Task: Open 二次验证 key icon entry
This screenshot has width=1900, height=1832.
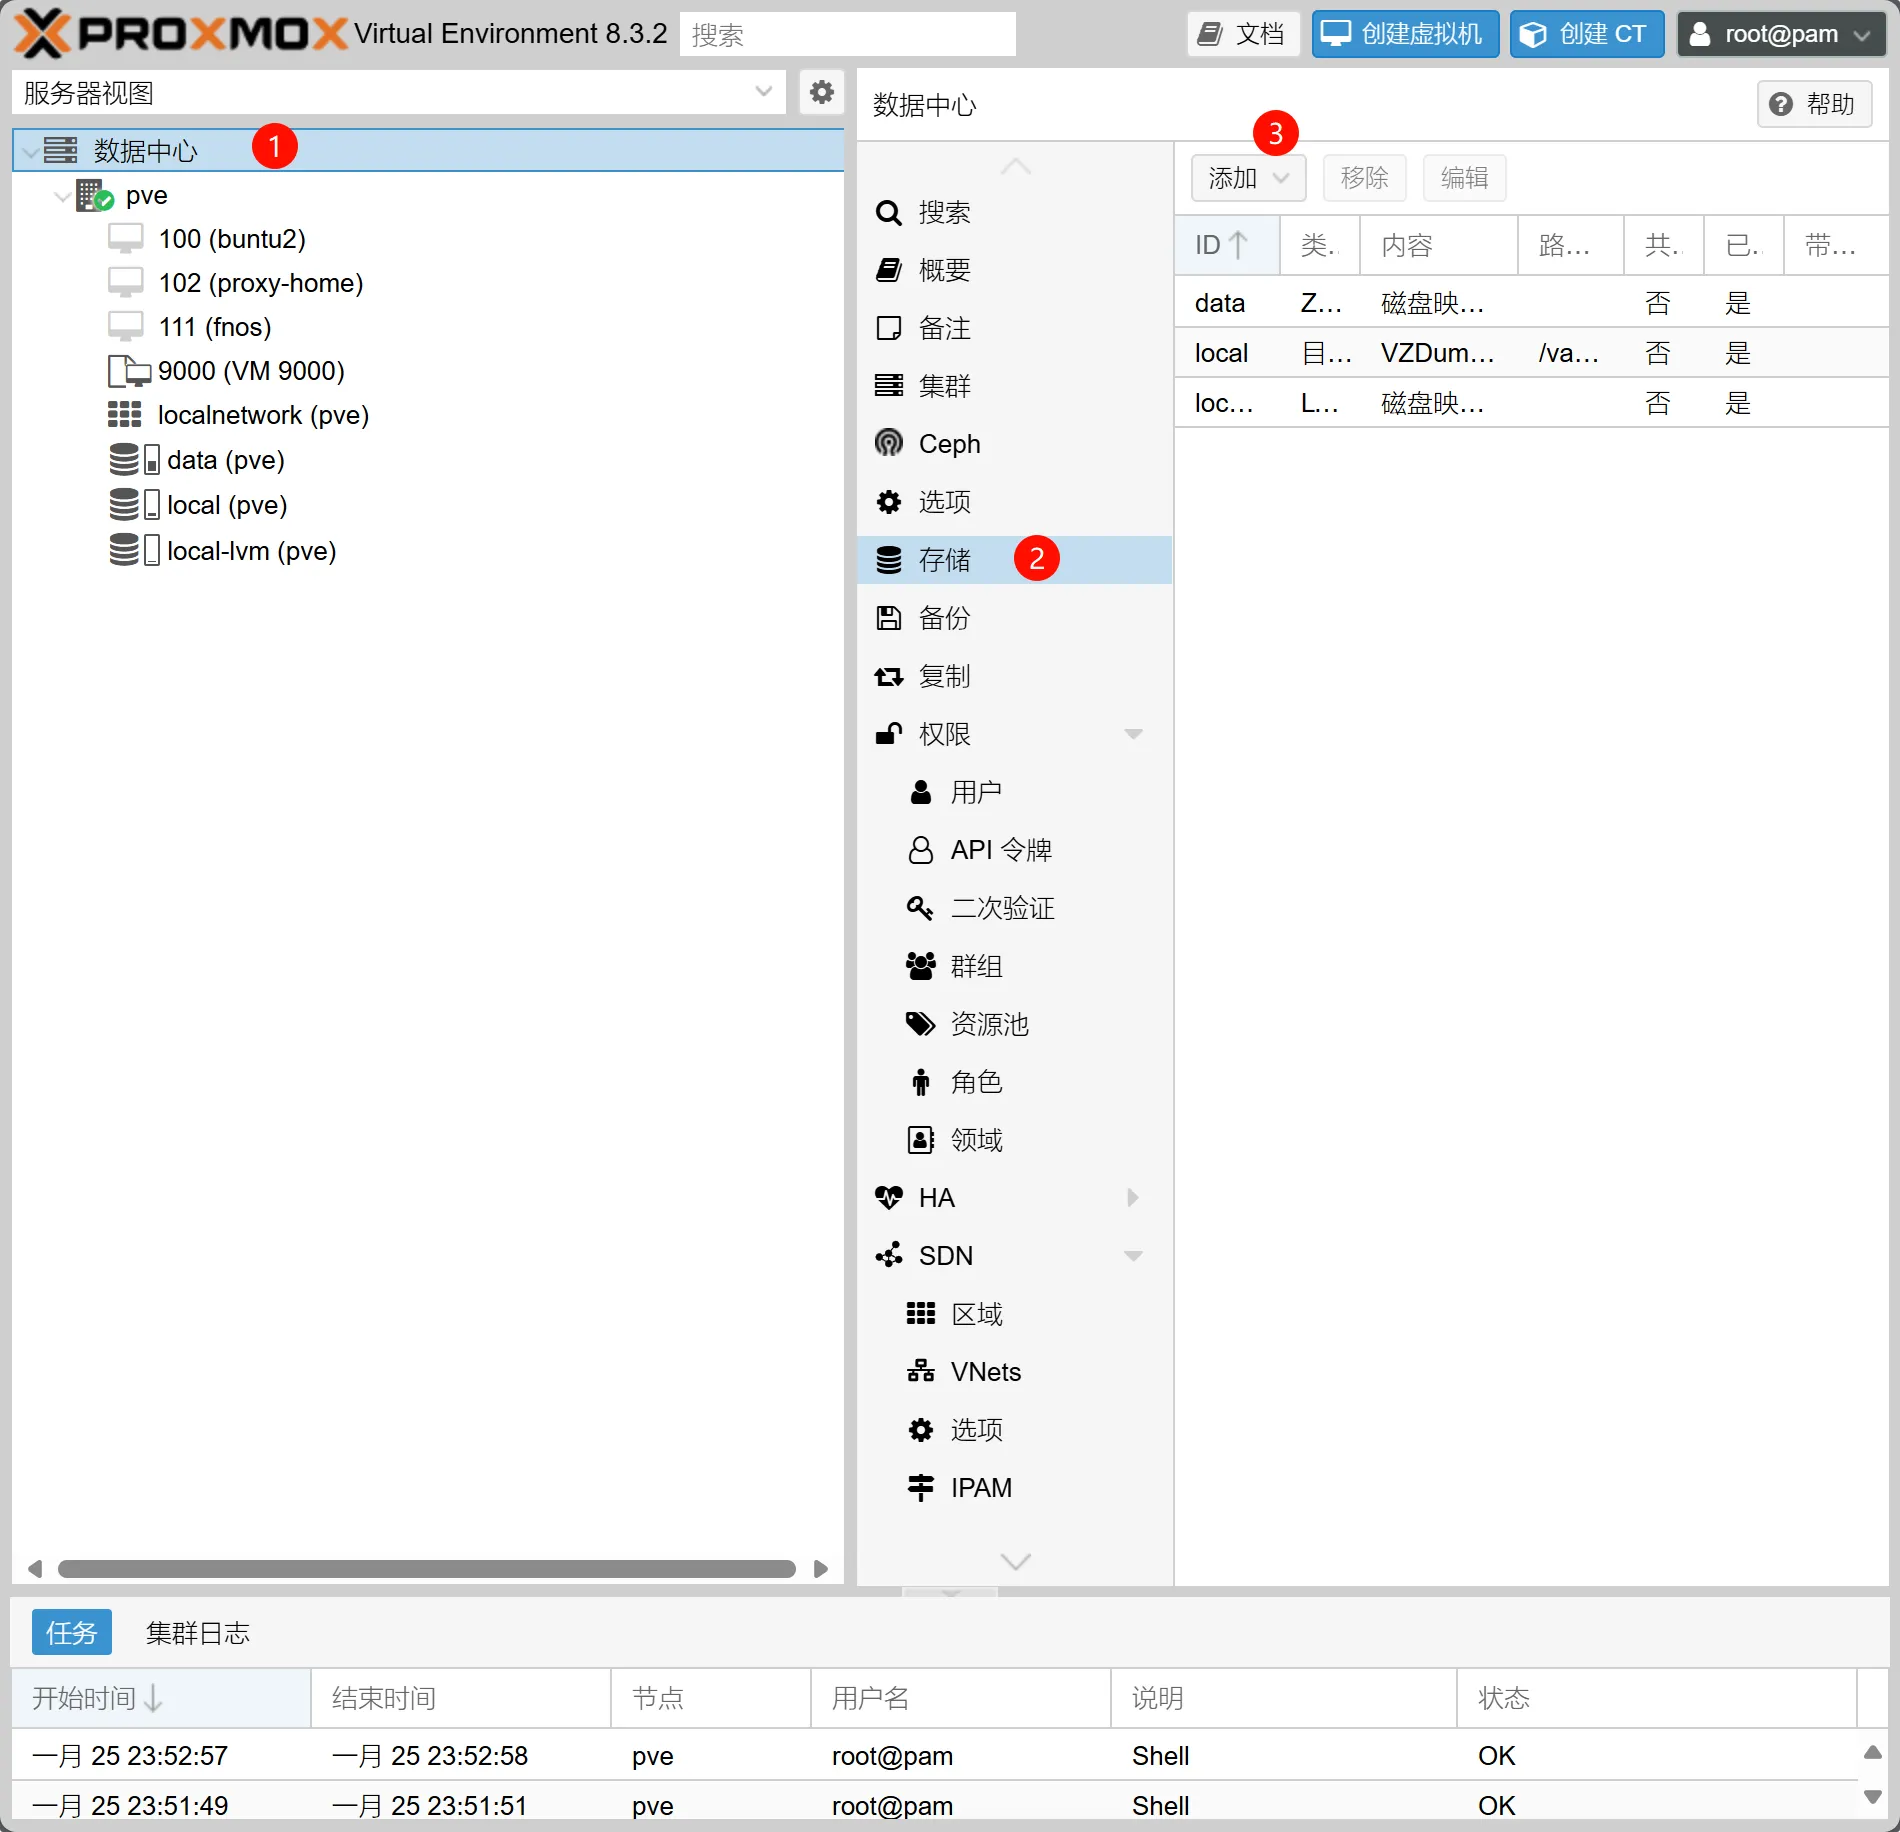Action: click(x=920, y=908)
